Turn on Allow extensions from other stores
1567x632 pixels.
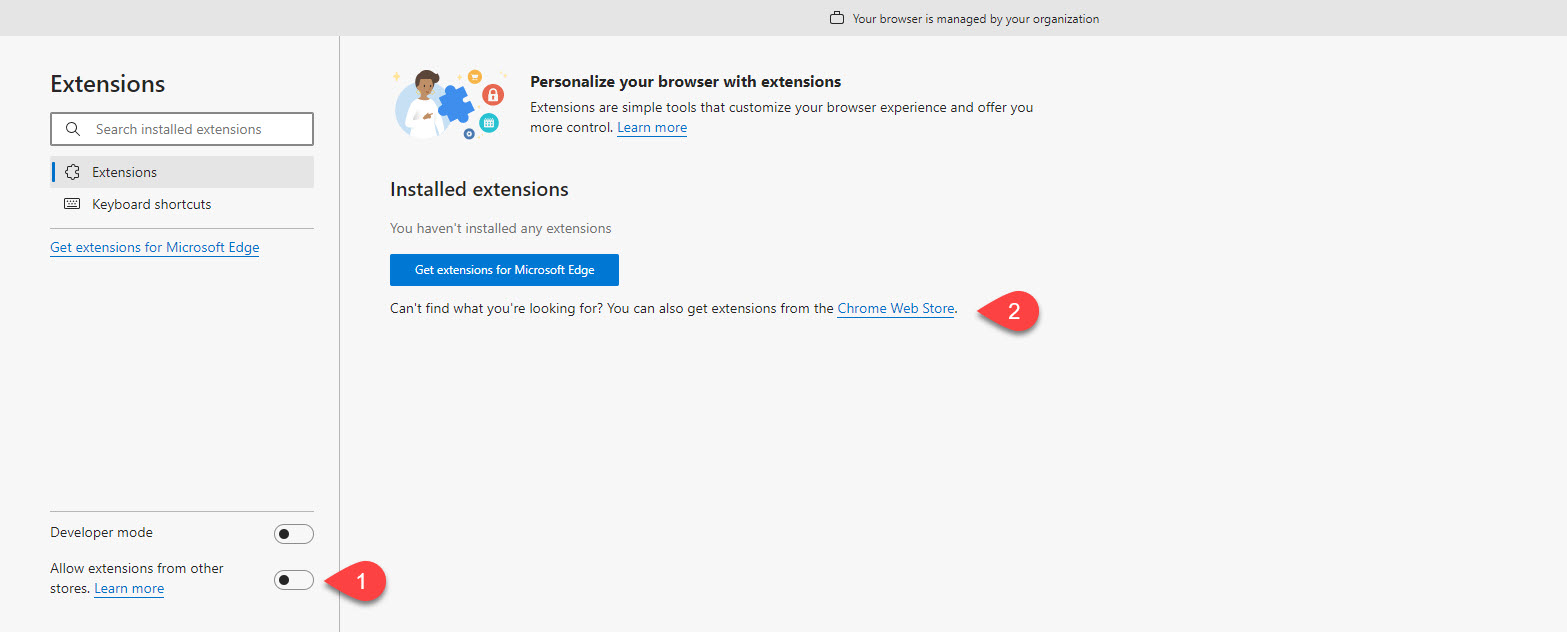click(x=293, y=580)
